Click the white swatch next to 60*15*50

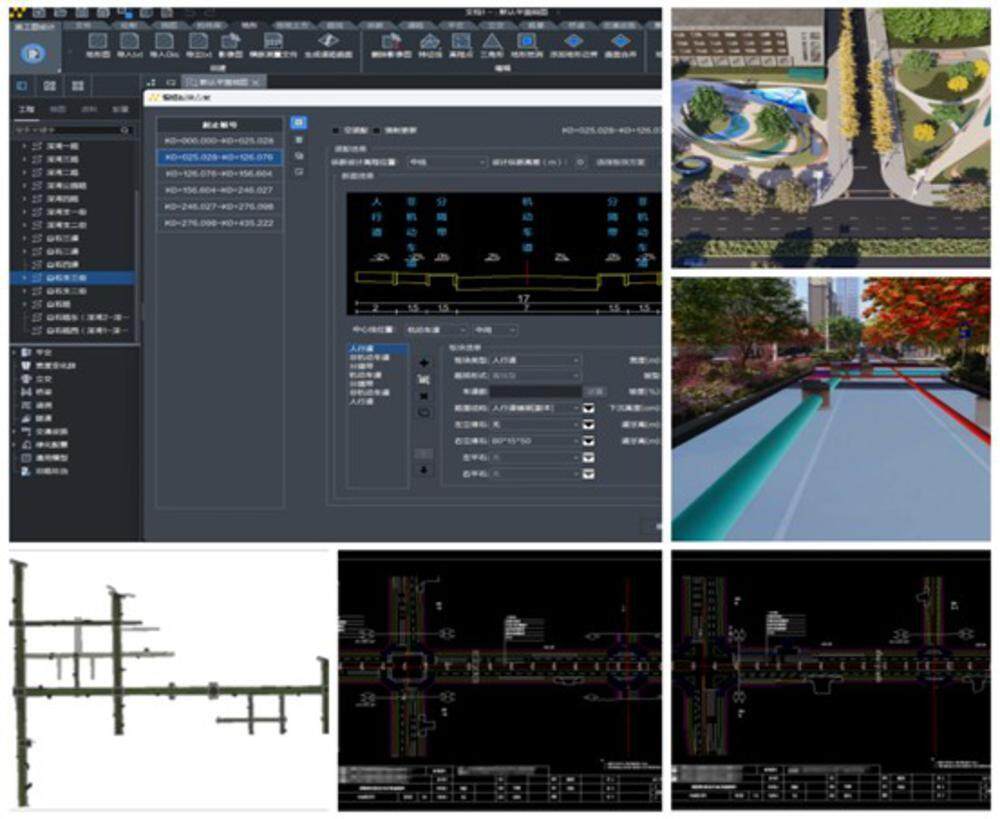coord(590,440)
